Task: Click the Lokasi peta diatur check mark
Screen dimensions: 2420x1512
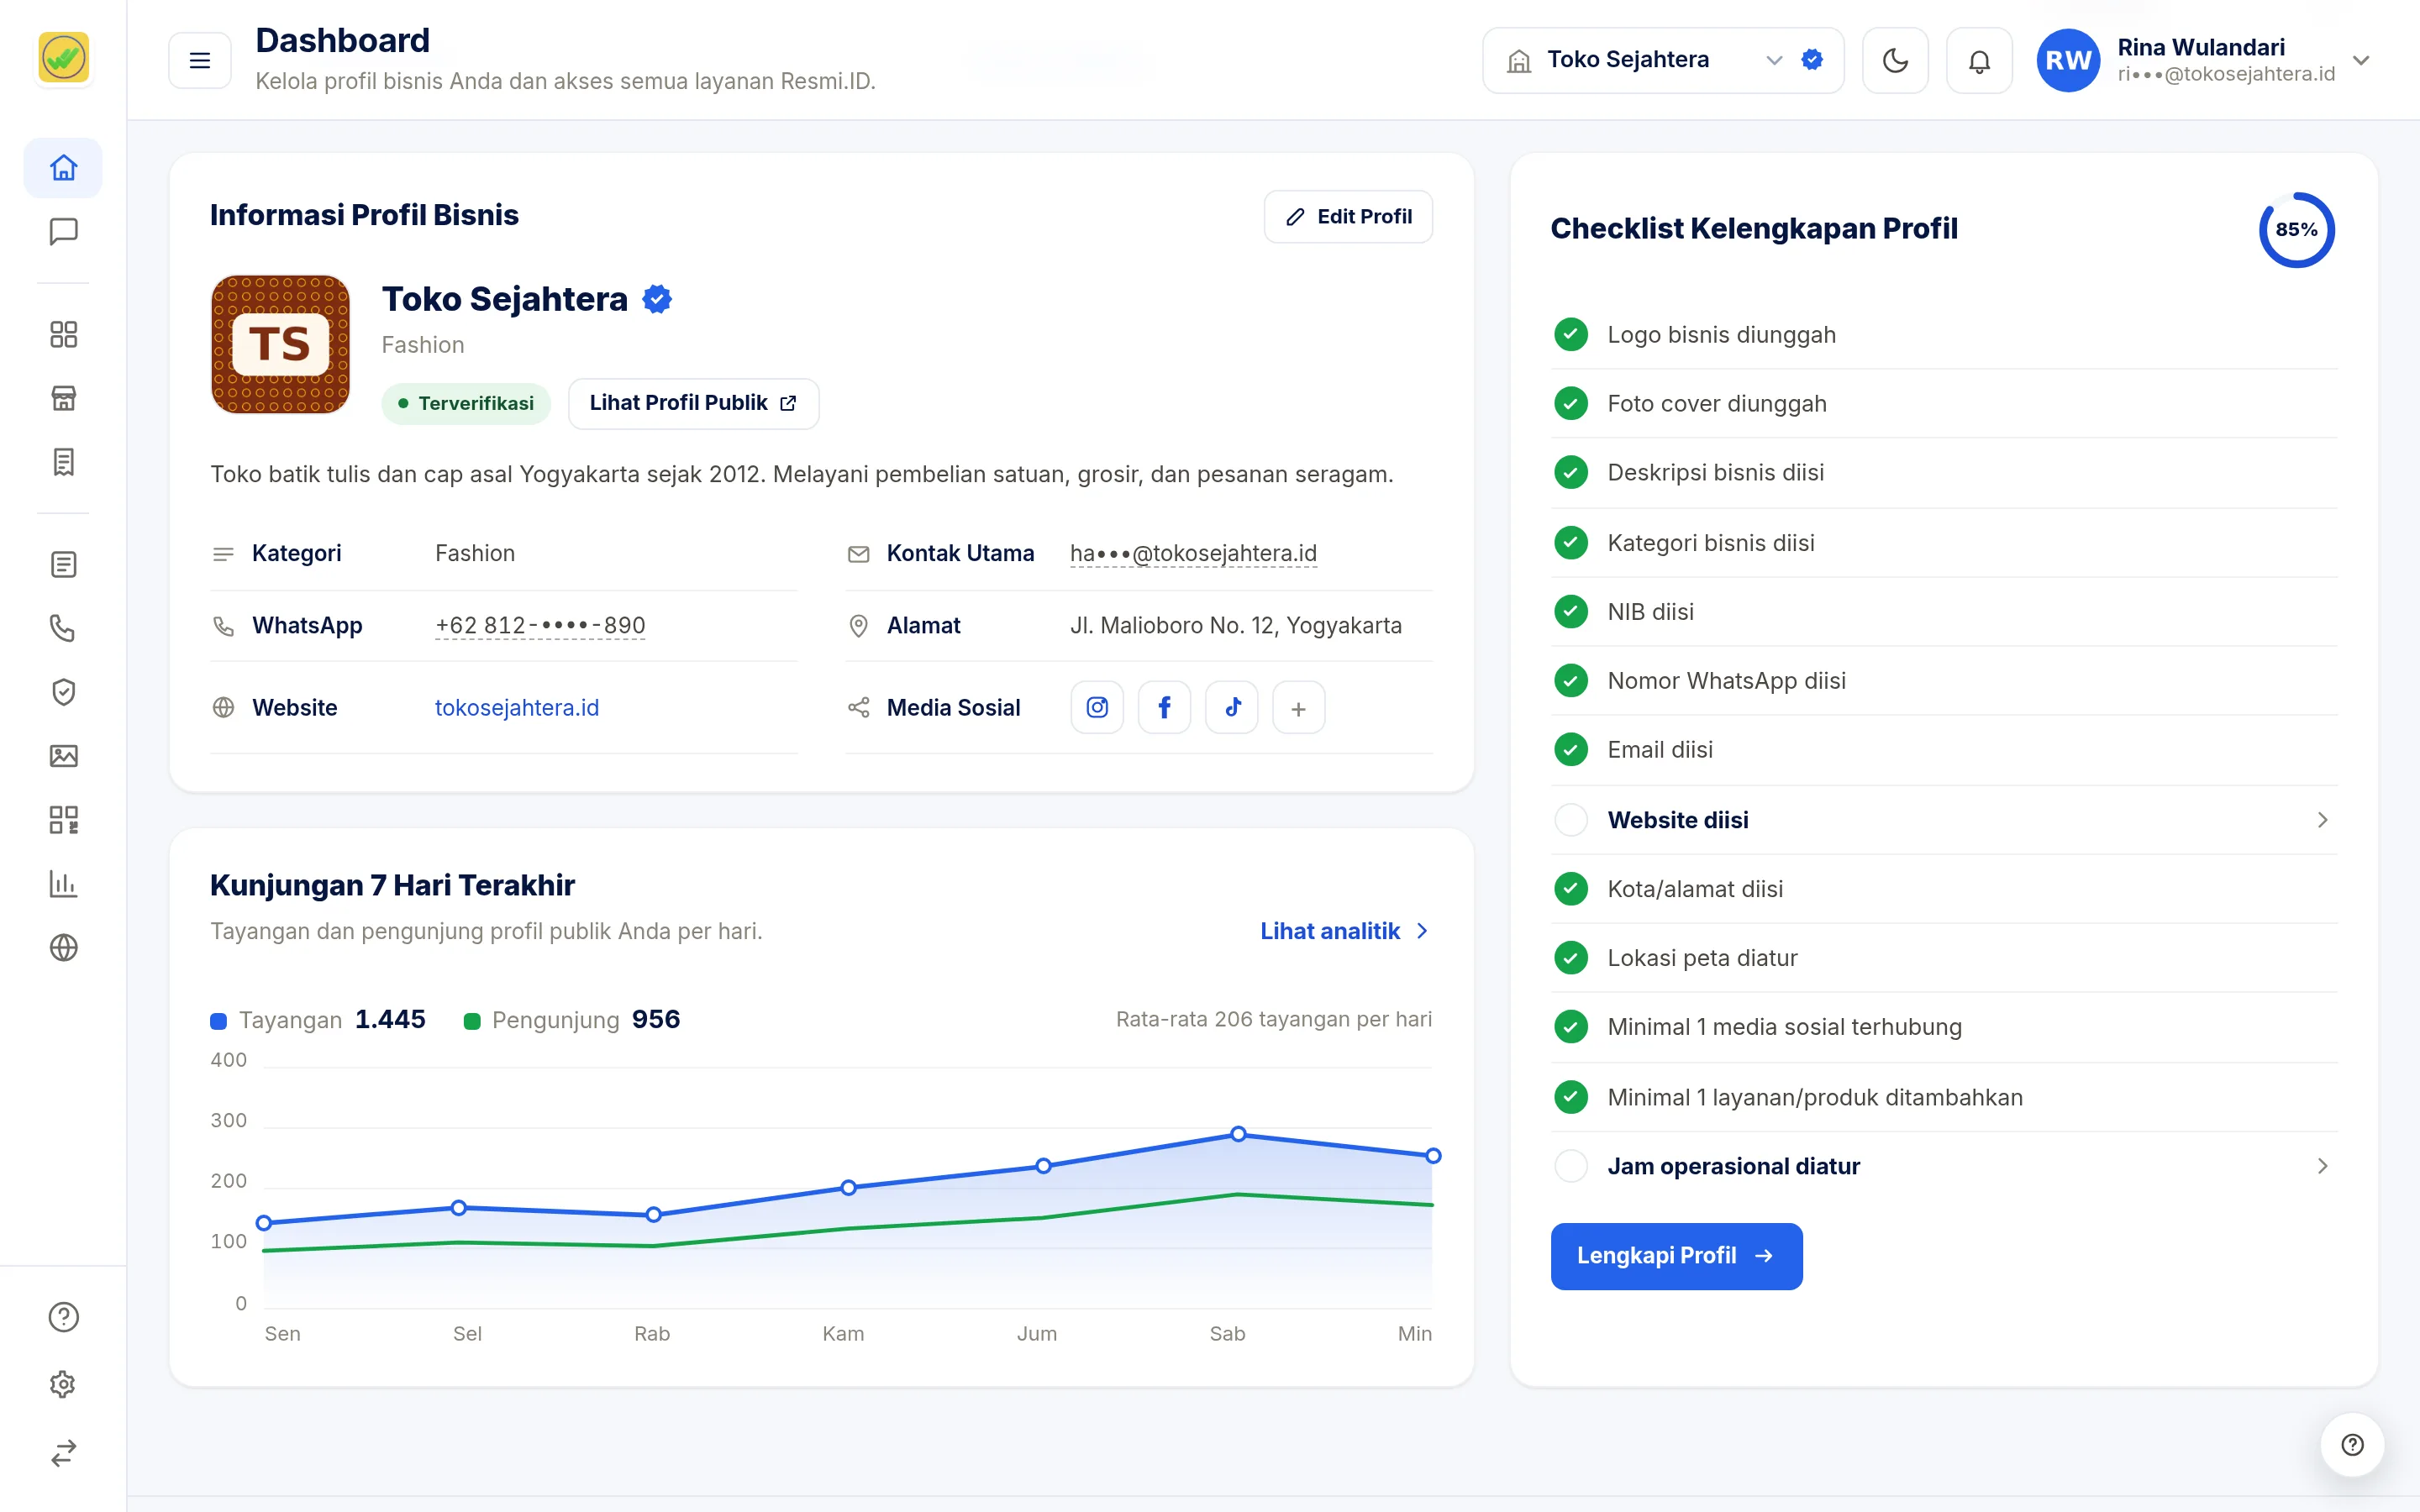Action: pyautogui.click(x=1571, y=958)
